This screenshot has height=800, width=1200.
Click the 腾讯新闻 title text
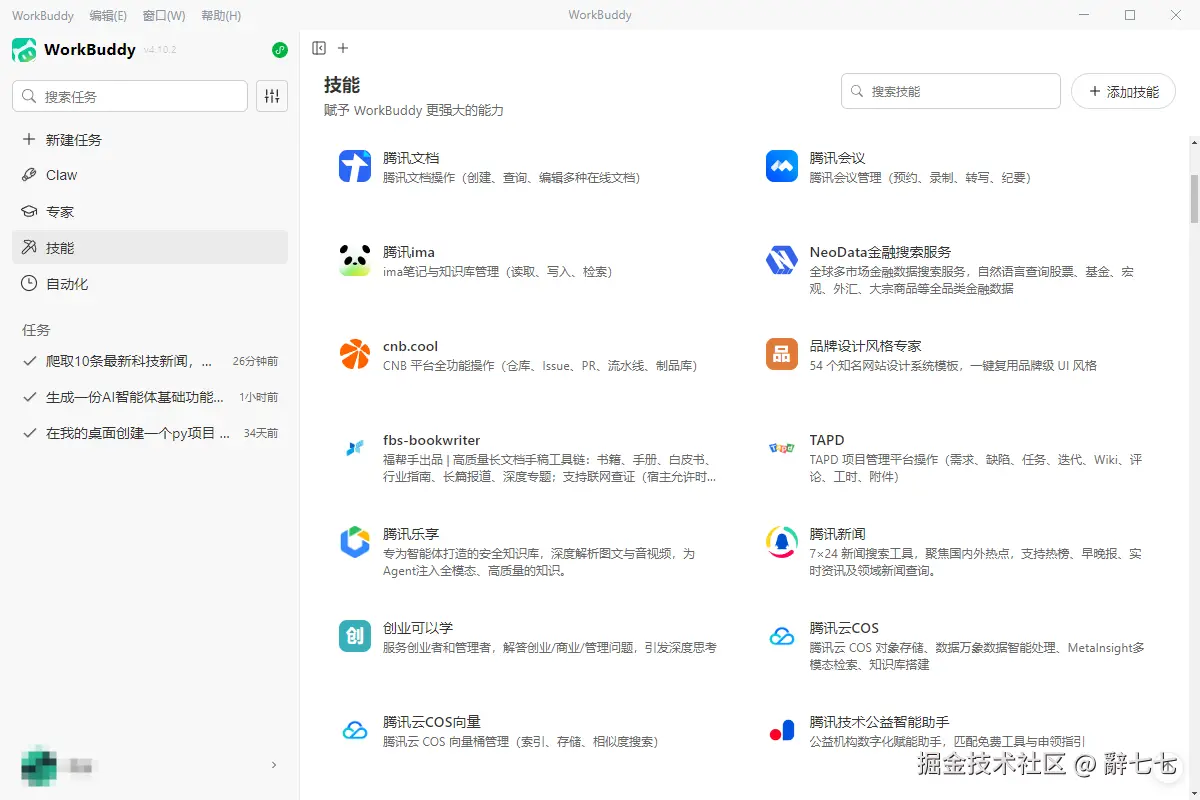coord(838,534)
